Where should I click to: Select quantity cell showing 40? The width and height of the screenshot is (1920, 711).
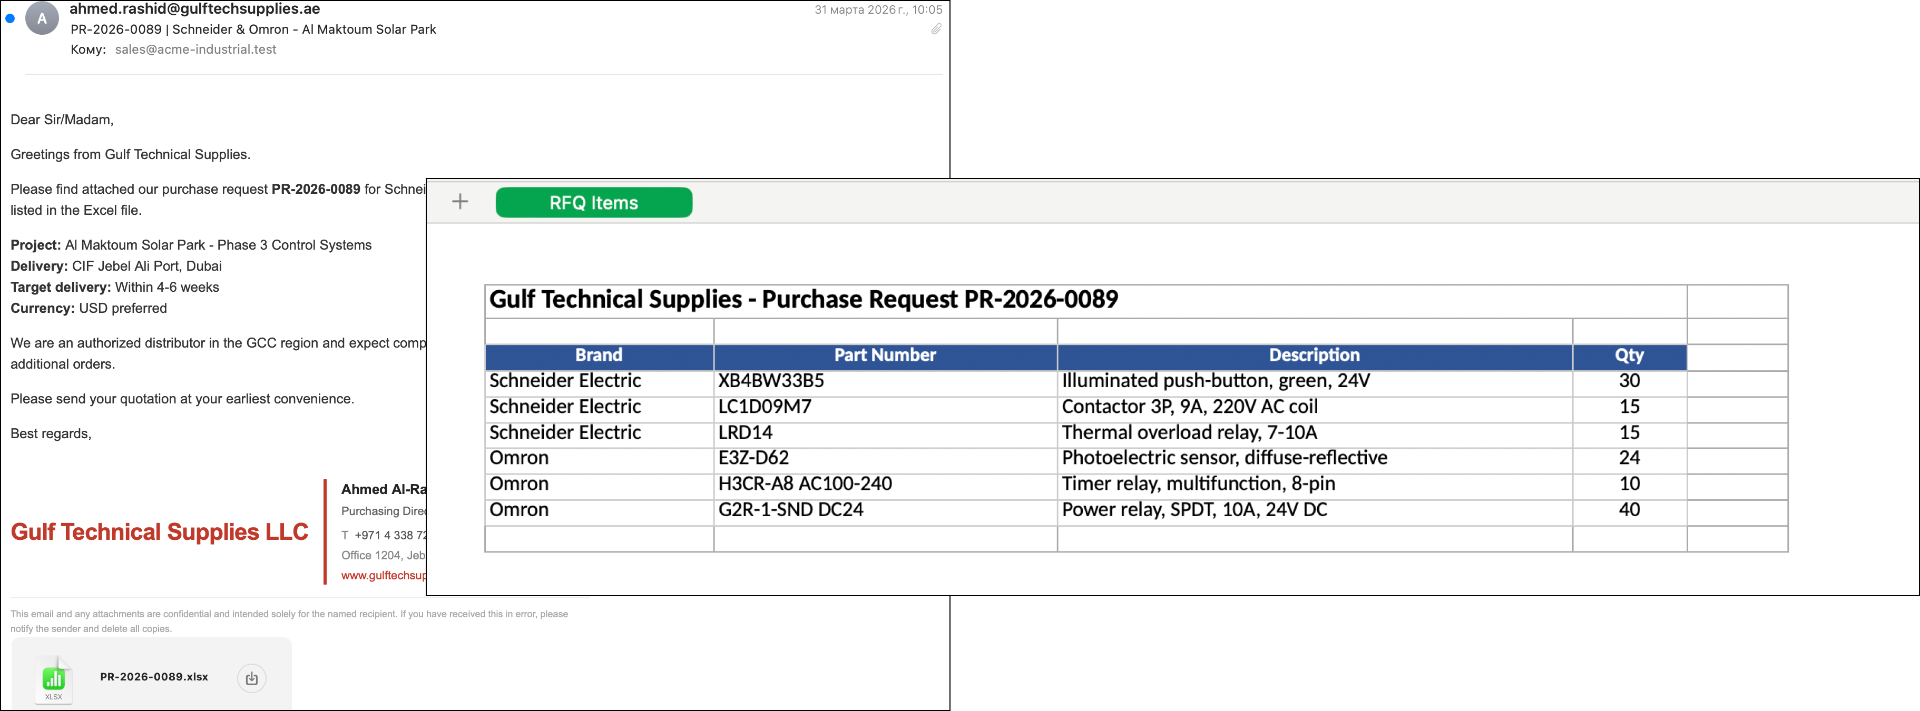tap(1629, 510)
